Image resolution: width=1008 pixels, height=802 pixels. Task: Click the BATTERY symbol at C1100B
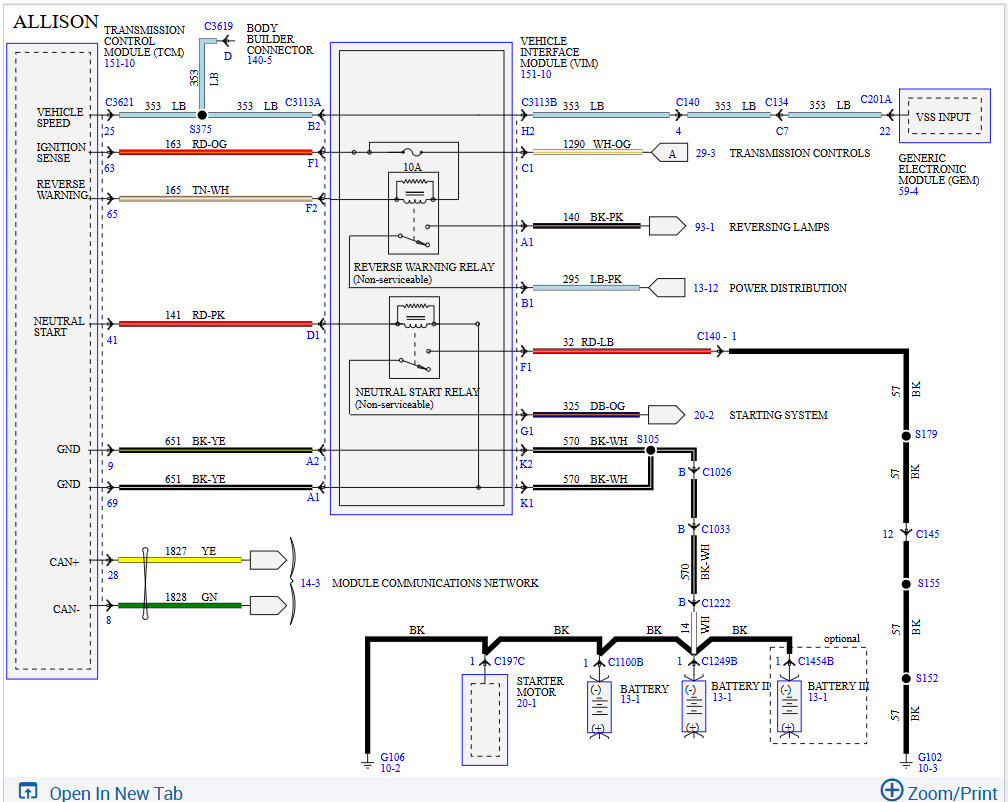click(x=599, y=708)
